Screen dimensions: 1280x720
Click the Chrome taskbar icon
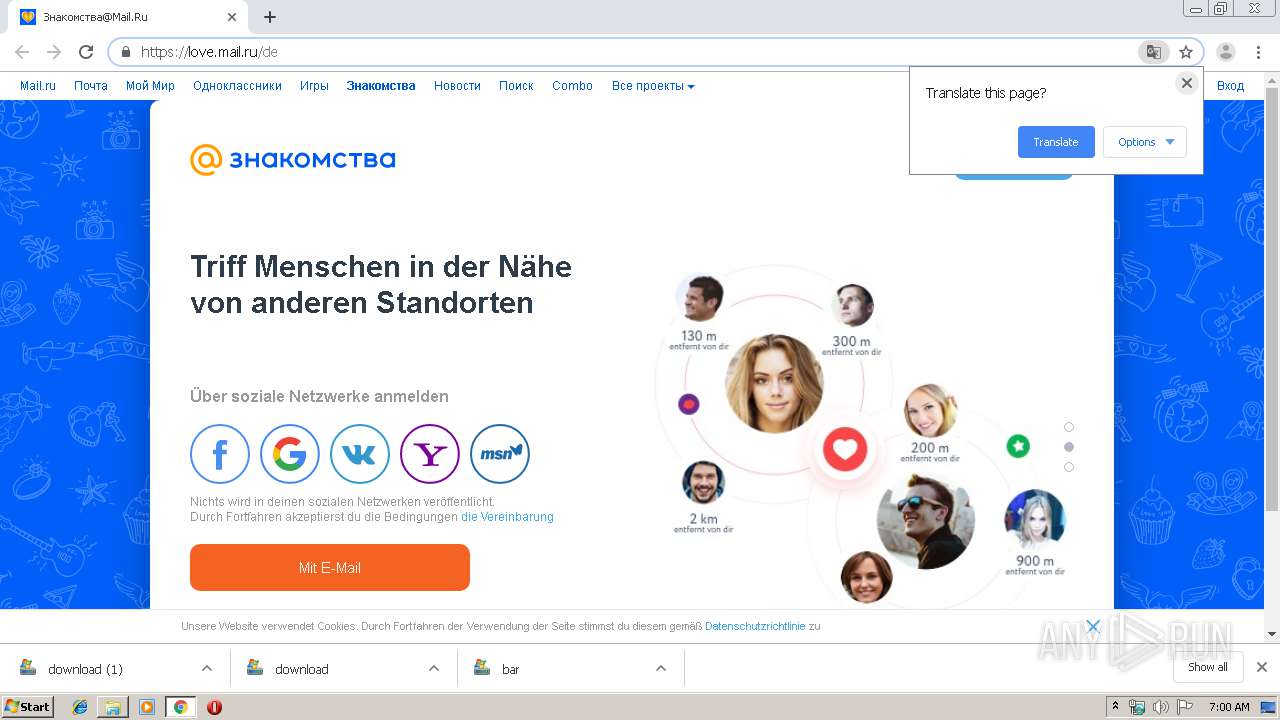180,707
